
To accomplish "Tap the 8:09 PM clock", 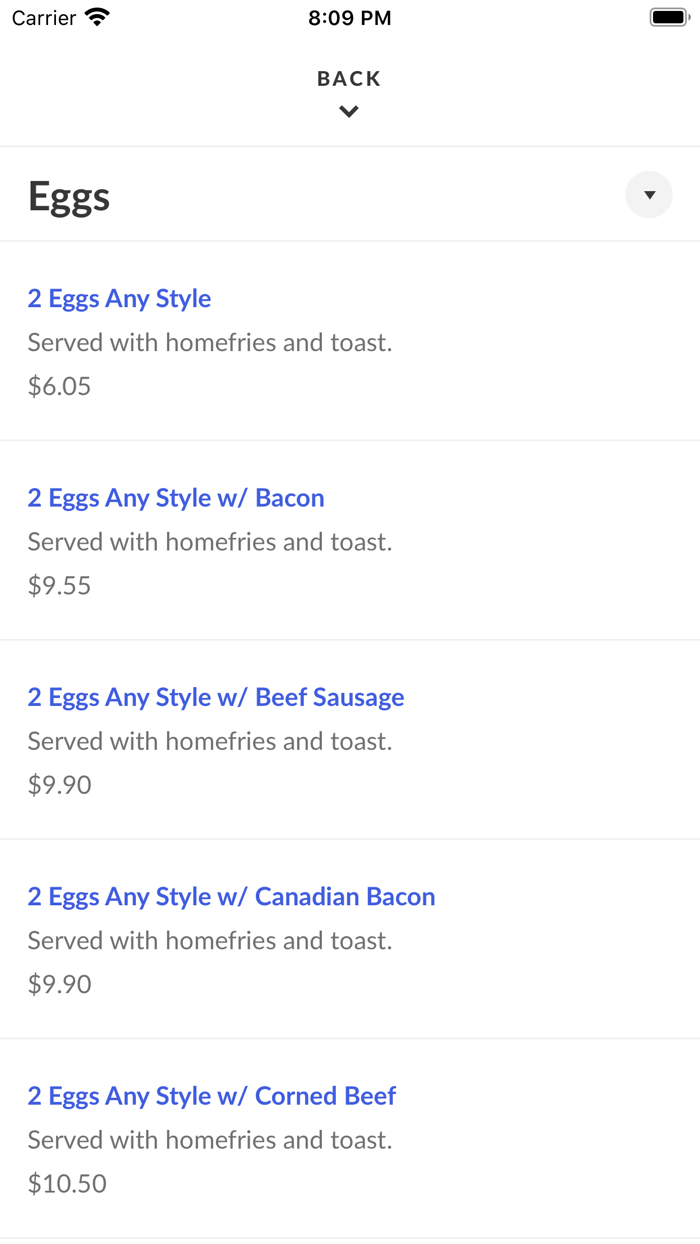I will (349, 18).
